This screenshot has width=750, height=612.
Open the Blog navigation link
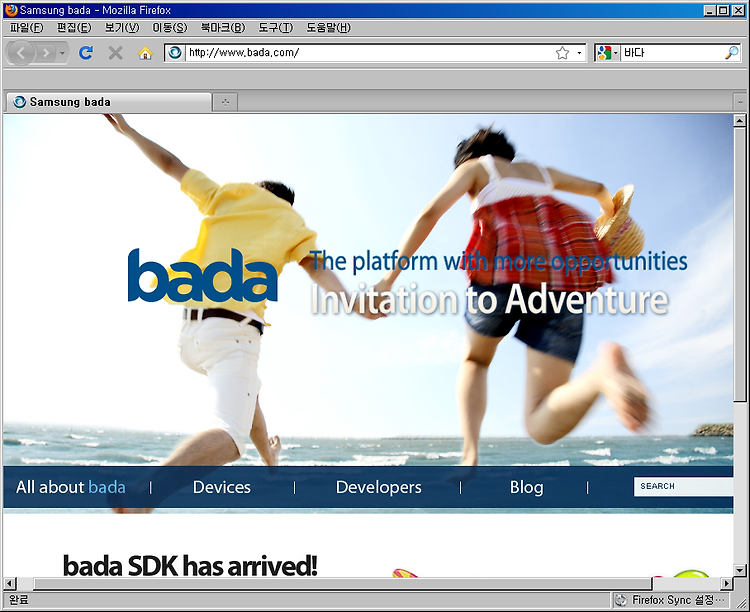(527, 487)
